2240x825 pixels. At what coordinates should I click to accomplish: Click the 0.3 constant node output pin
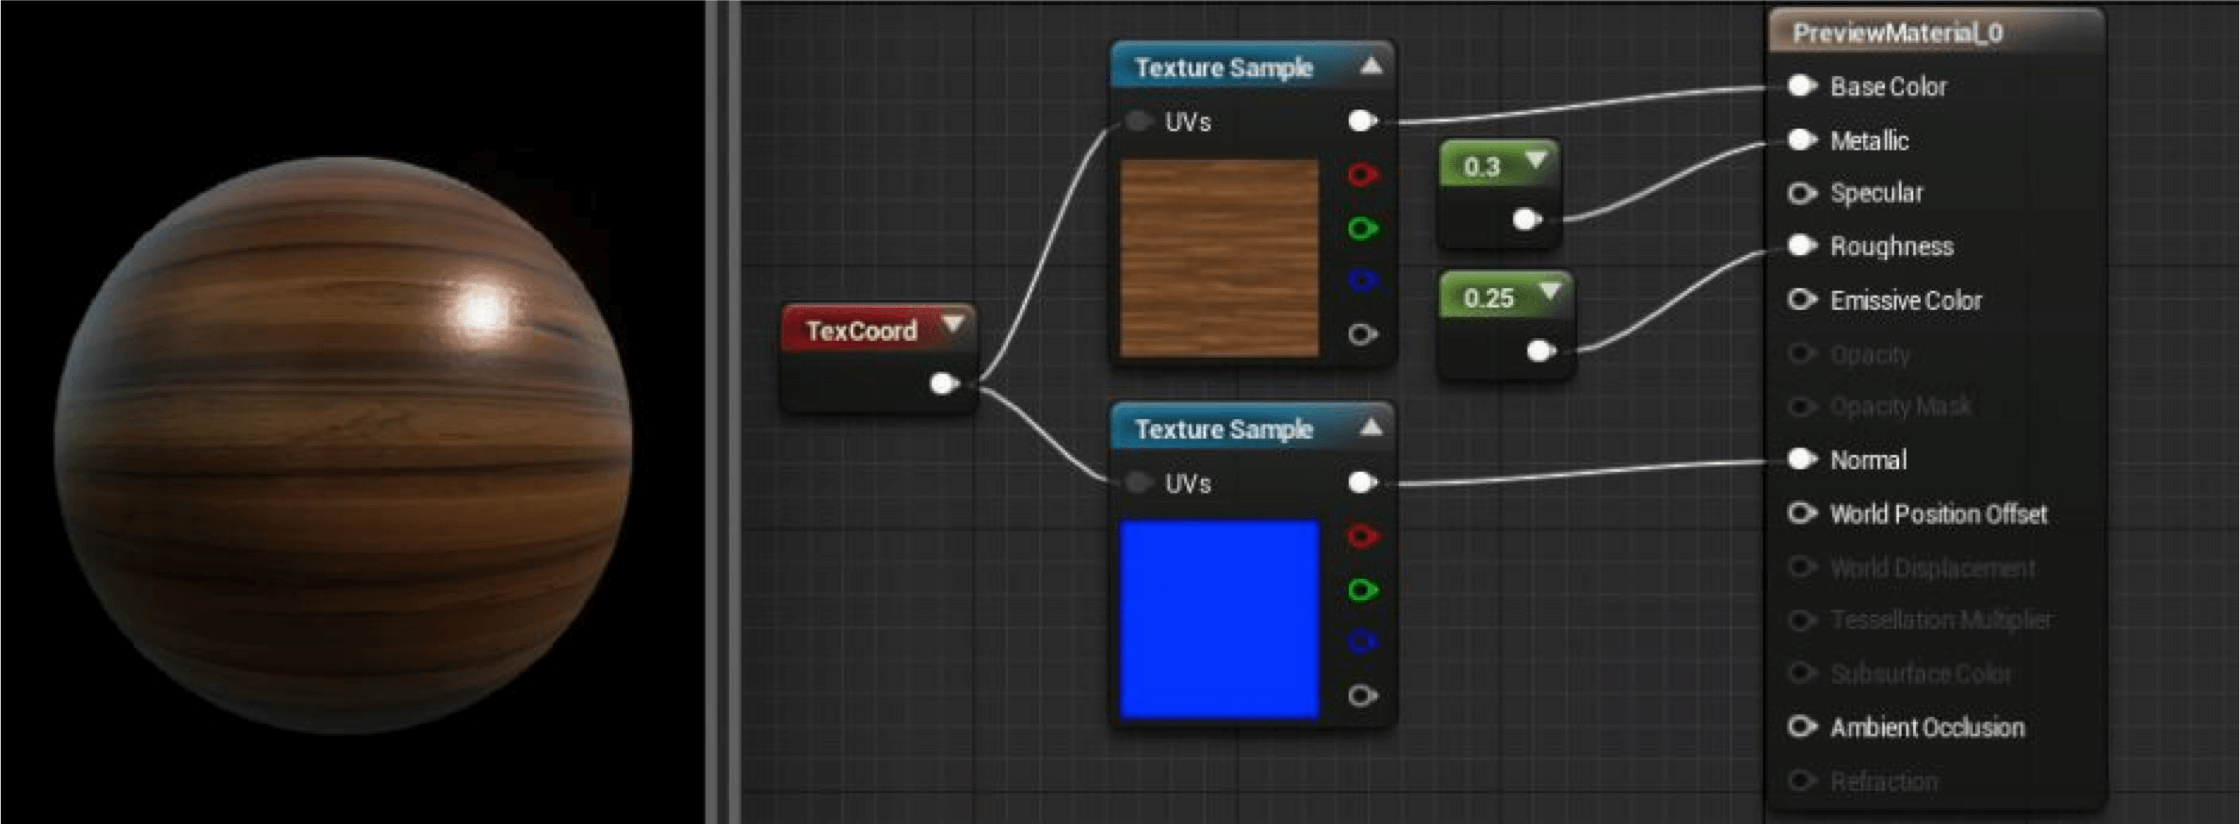point(1527,220)
